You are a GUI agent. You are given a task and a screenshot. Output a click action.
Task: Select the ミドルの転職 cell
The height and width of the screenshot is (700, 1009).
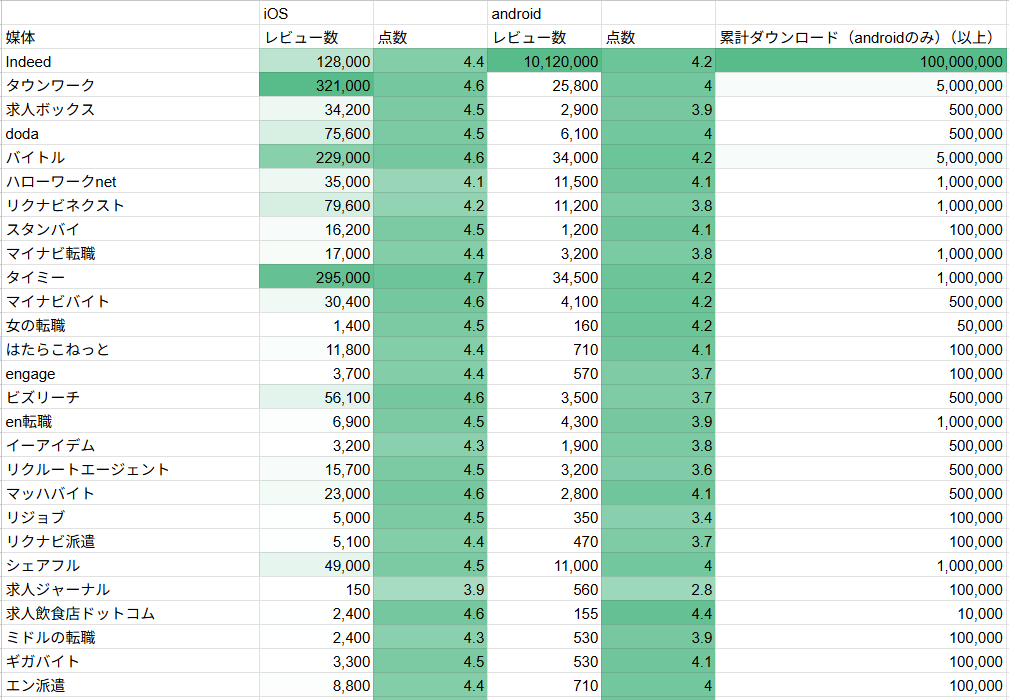pyautogui.click(x=129, y=638)
